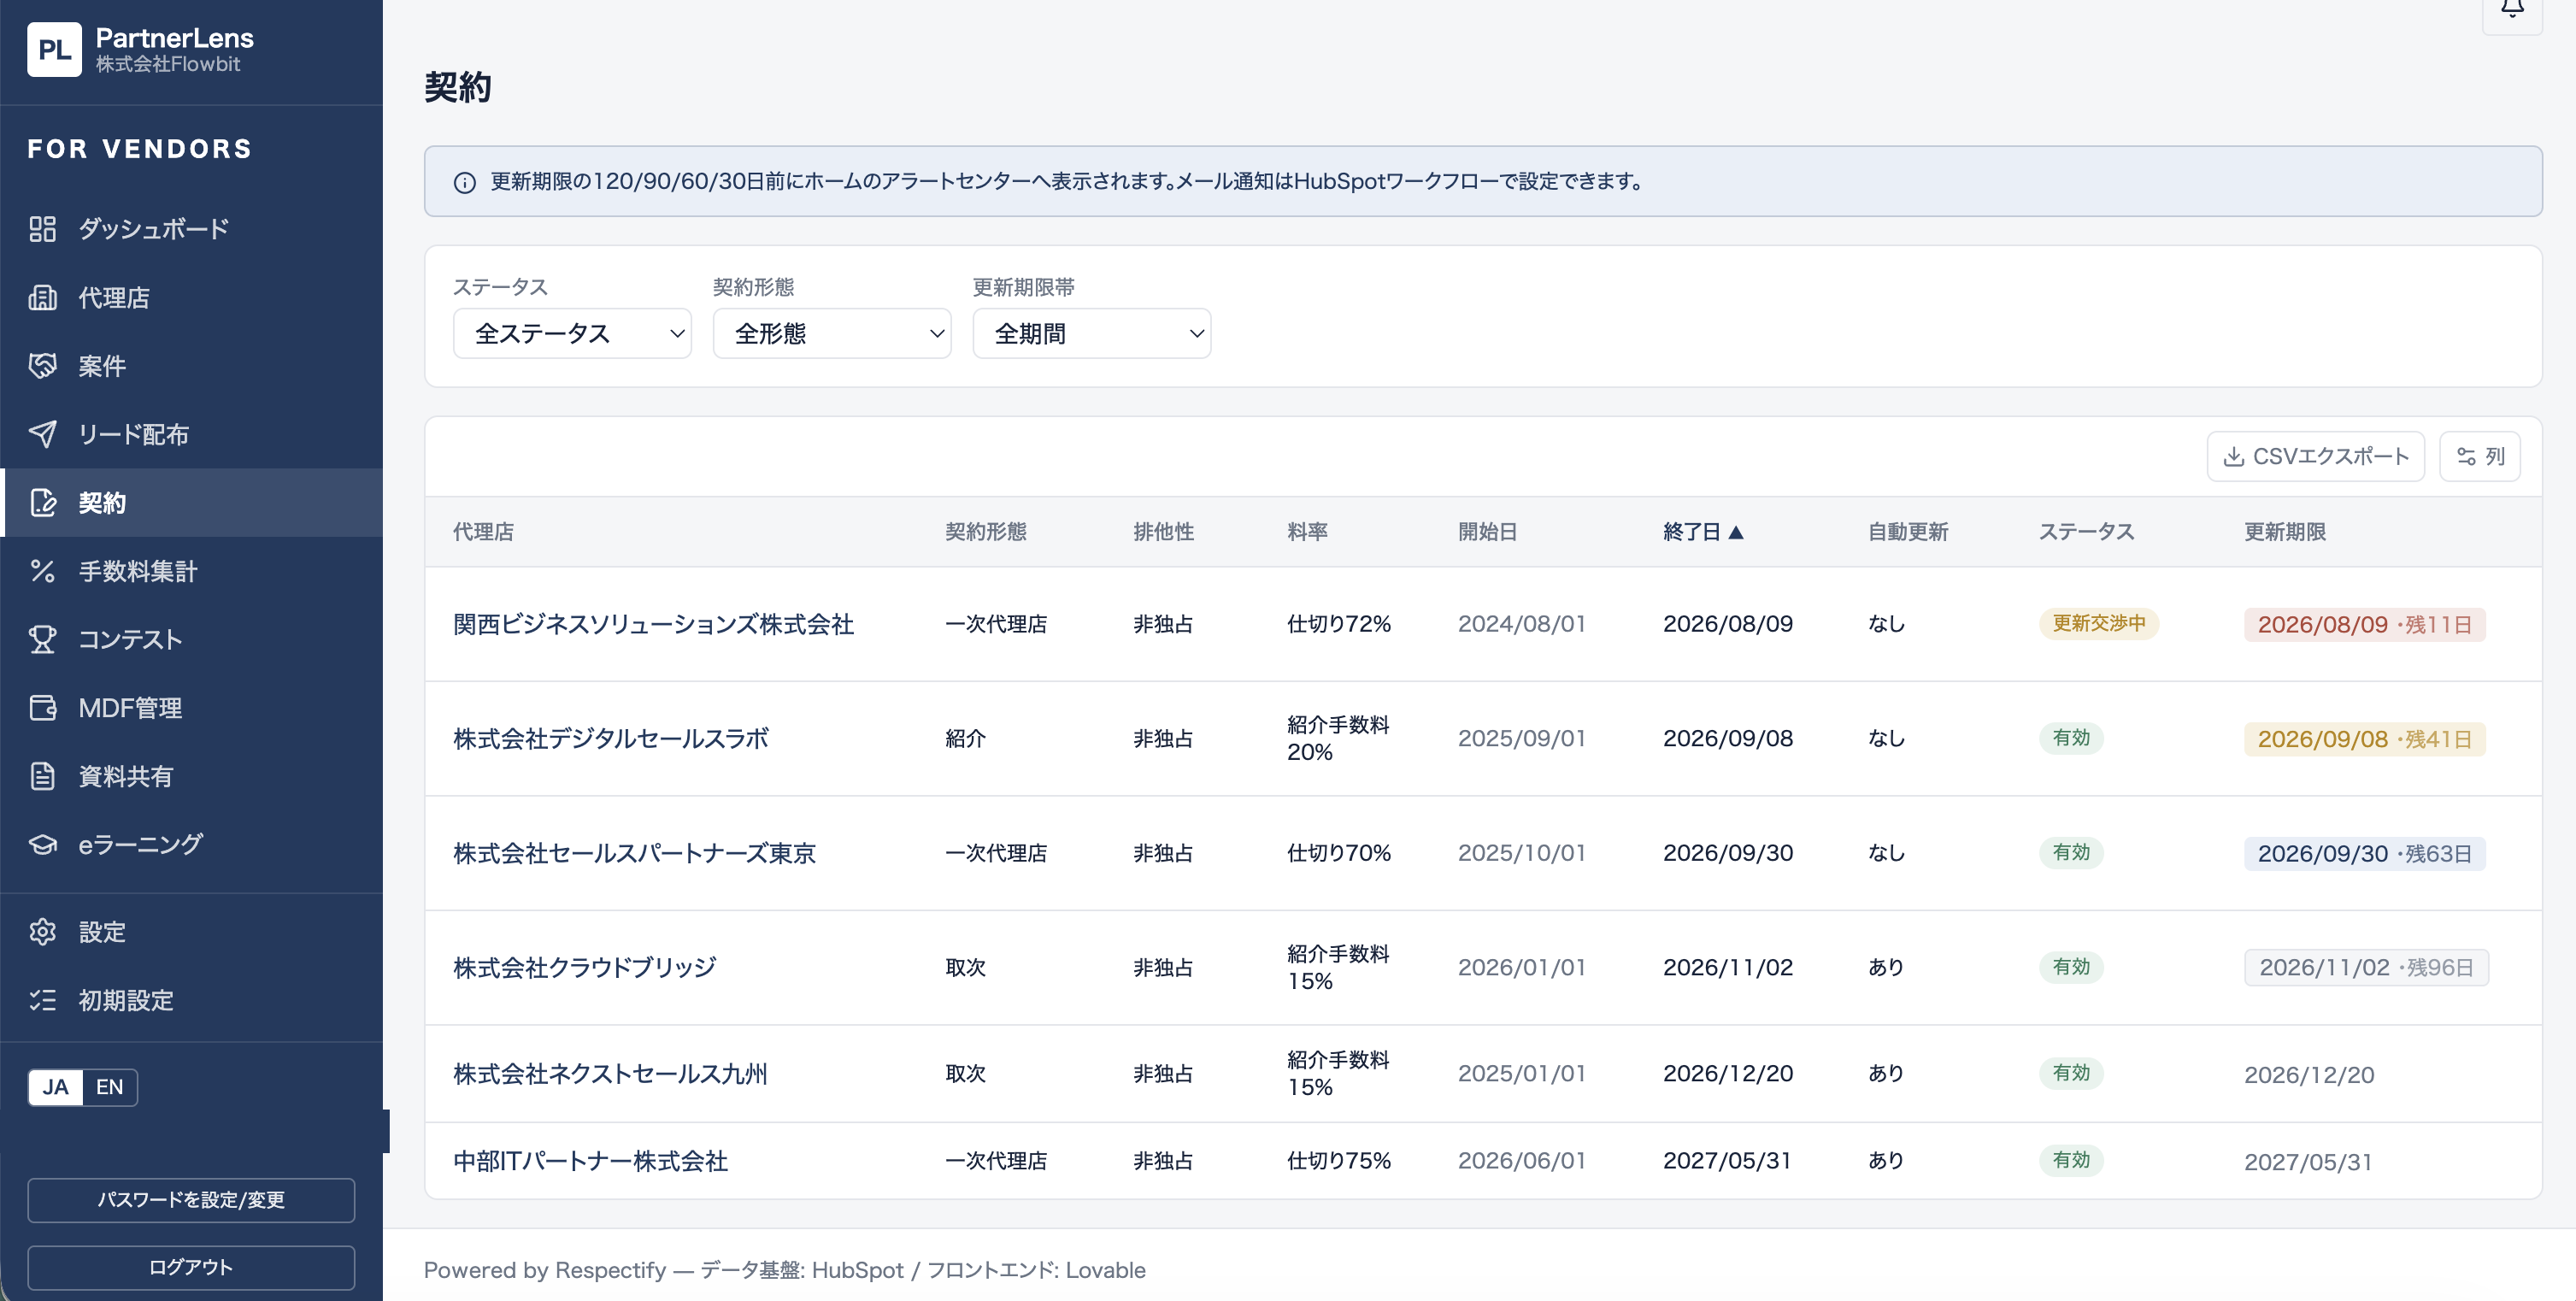Viewport: 2576px width, 1301px height.
Task: Click the 契約 document pen icon
Action: [x=42, y=502]
